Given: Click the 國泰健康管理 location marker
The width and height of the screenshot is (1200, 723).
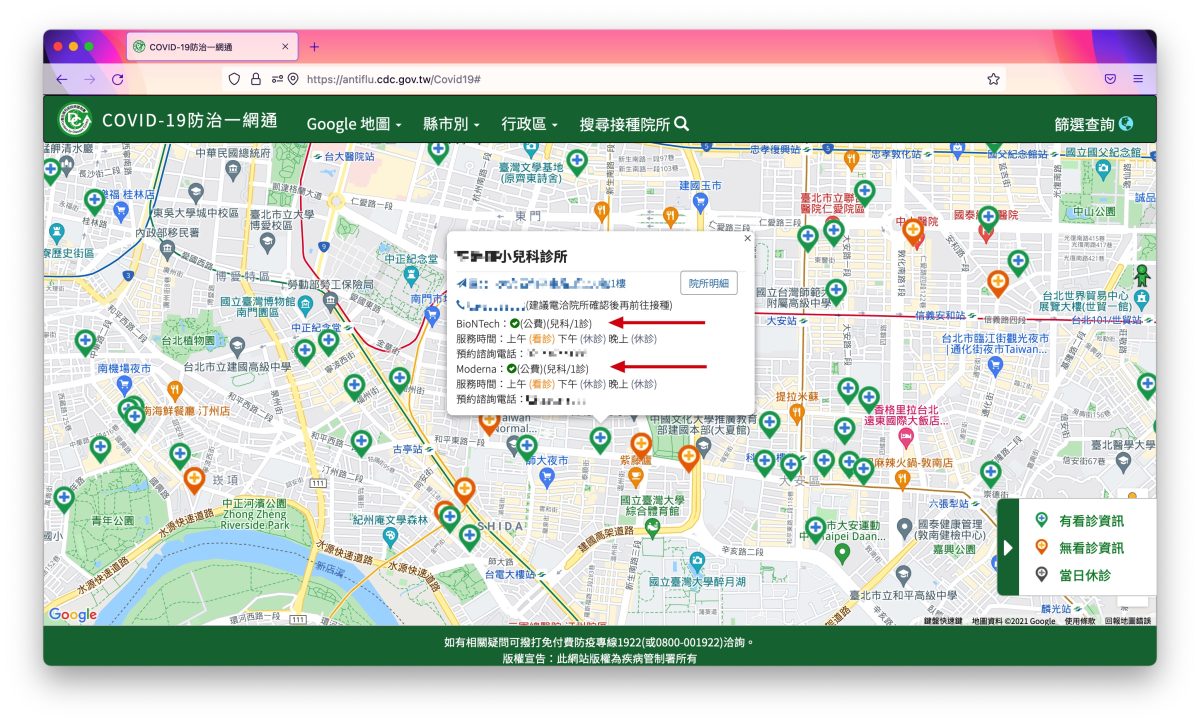Looking at the screenshot, I should tap(904, 527).
